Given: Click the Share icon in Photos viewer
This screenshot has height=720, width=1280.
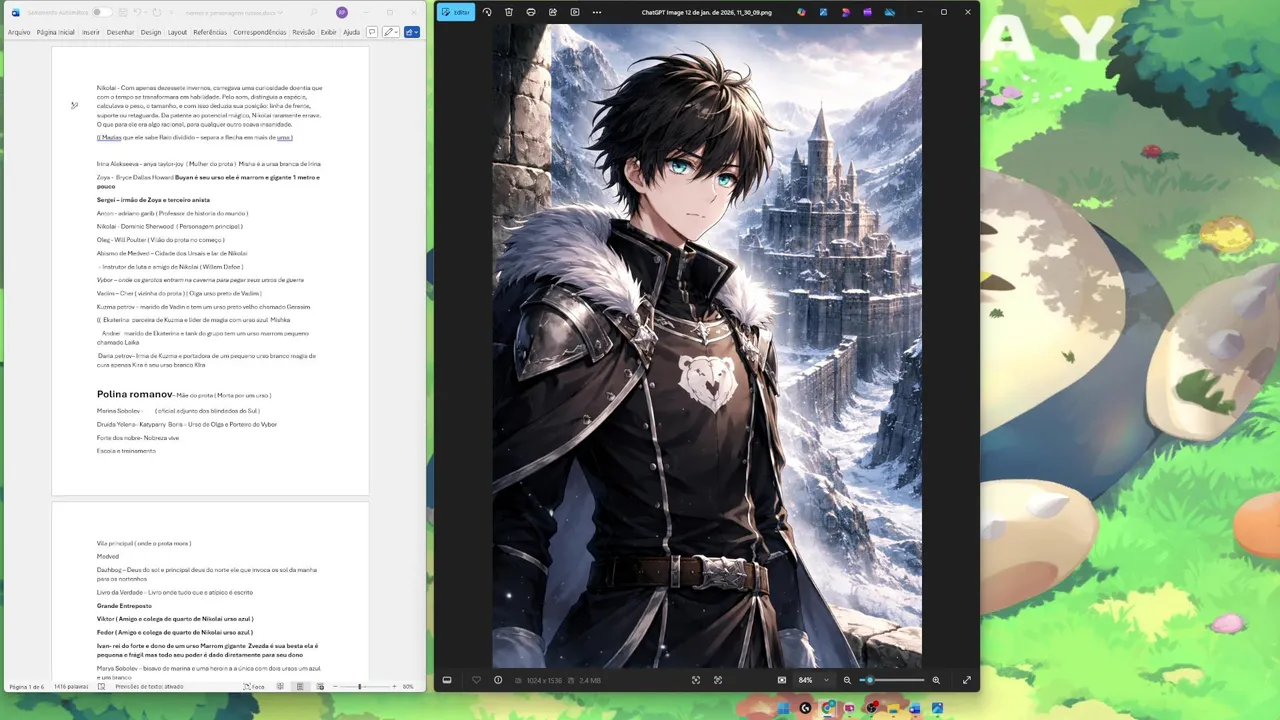Looking at the screenshot, I should pyautogui.click(x=553, y=12).
